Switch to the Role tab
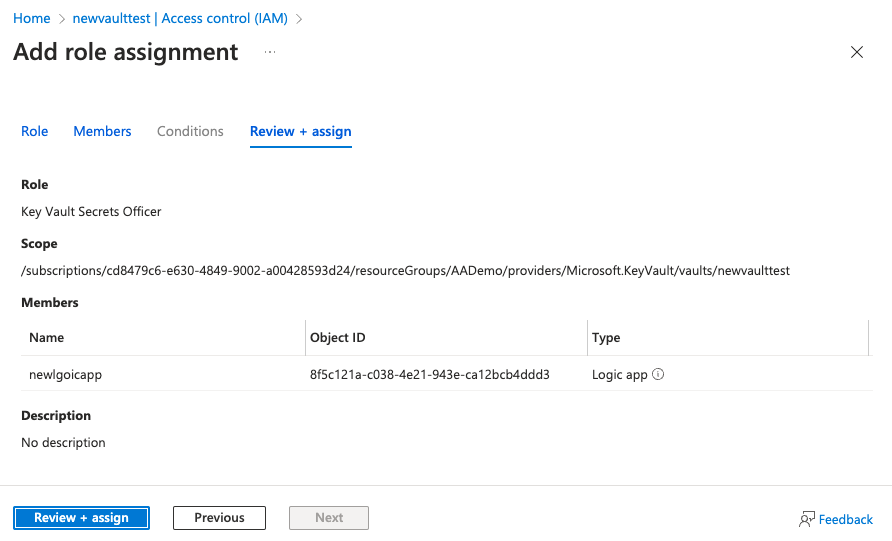The width and height of the screenshot is (892, 541). pos(35,131)
